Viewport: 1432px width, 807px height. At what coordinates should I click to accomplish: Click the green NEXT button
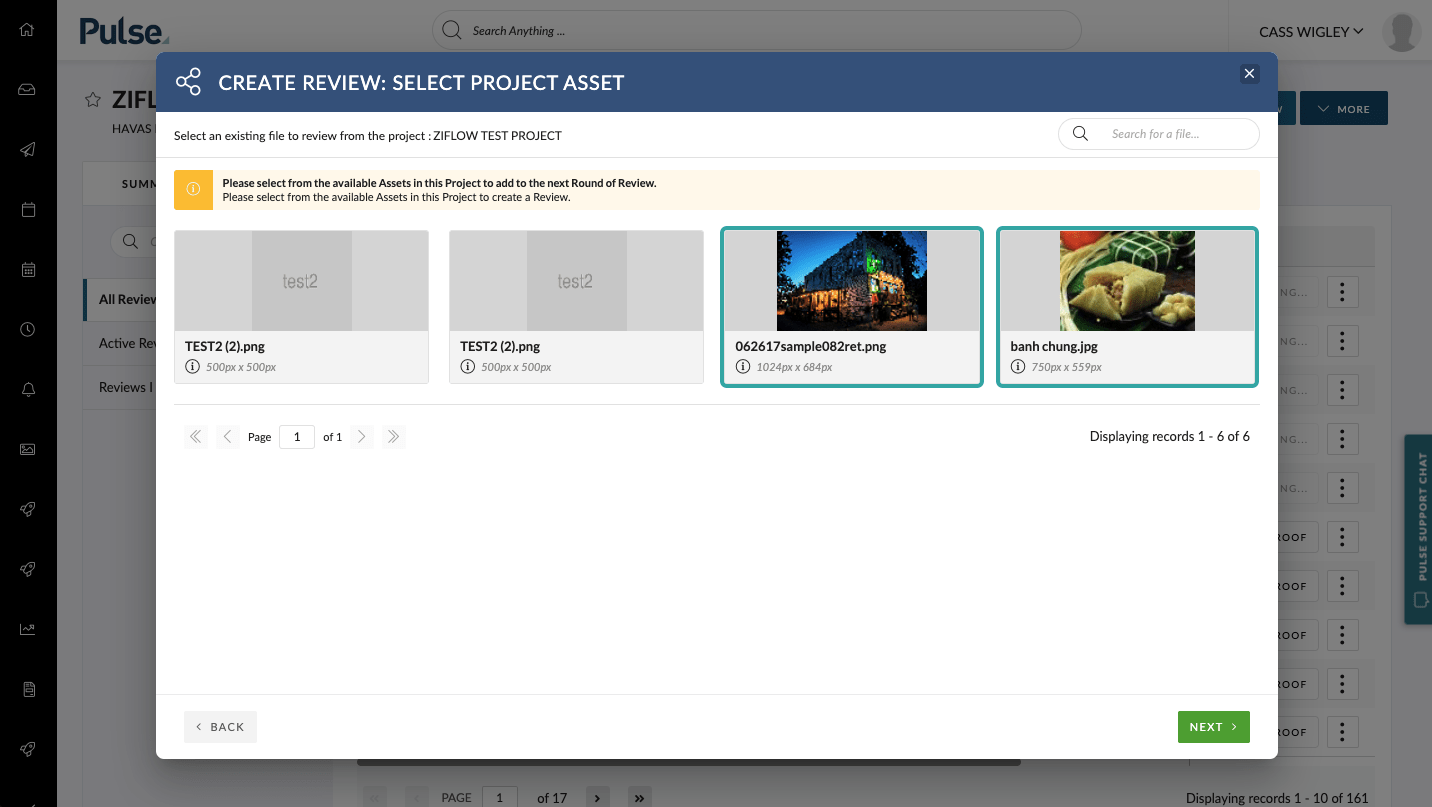coord(1214,727)
